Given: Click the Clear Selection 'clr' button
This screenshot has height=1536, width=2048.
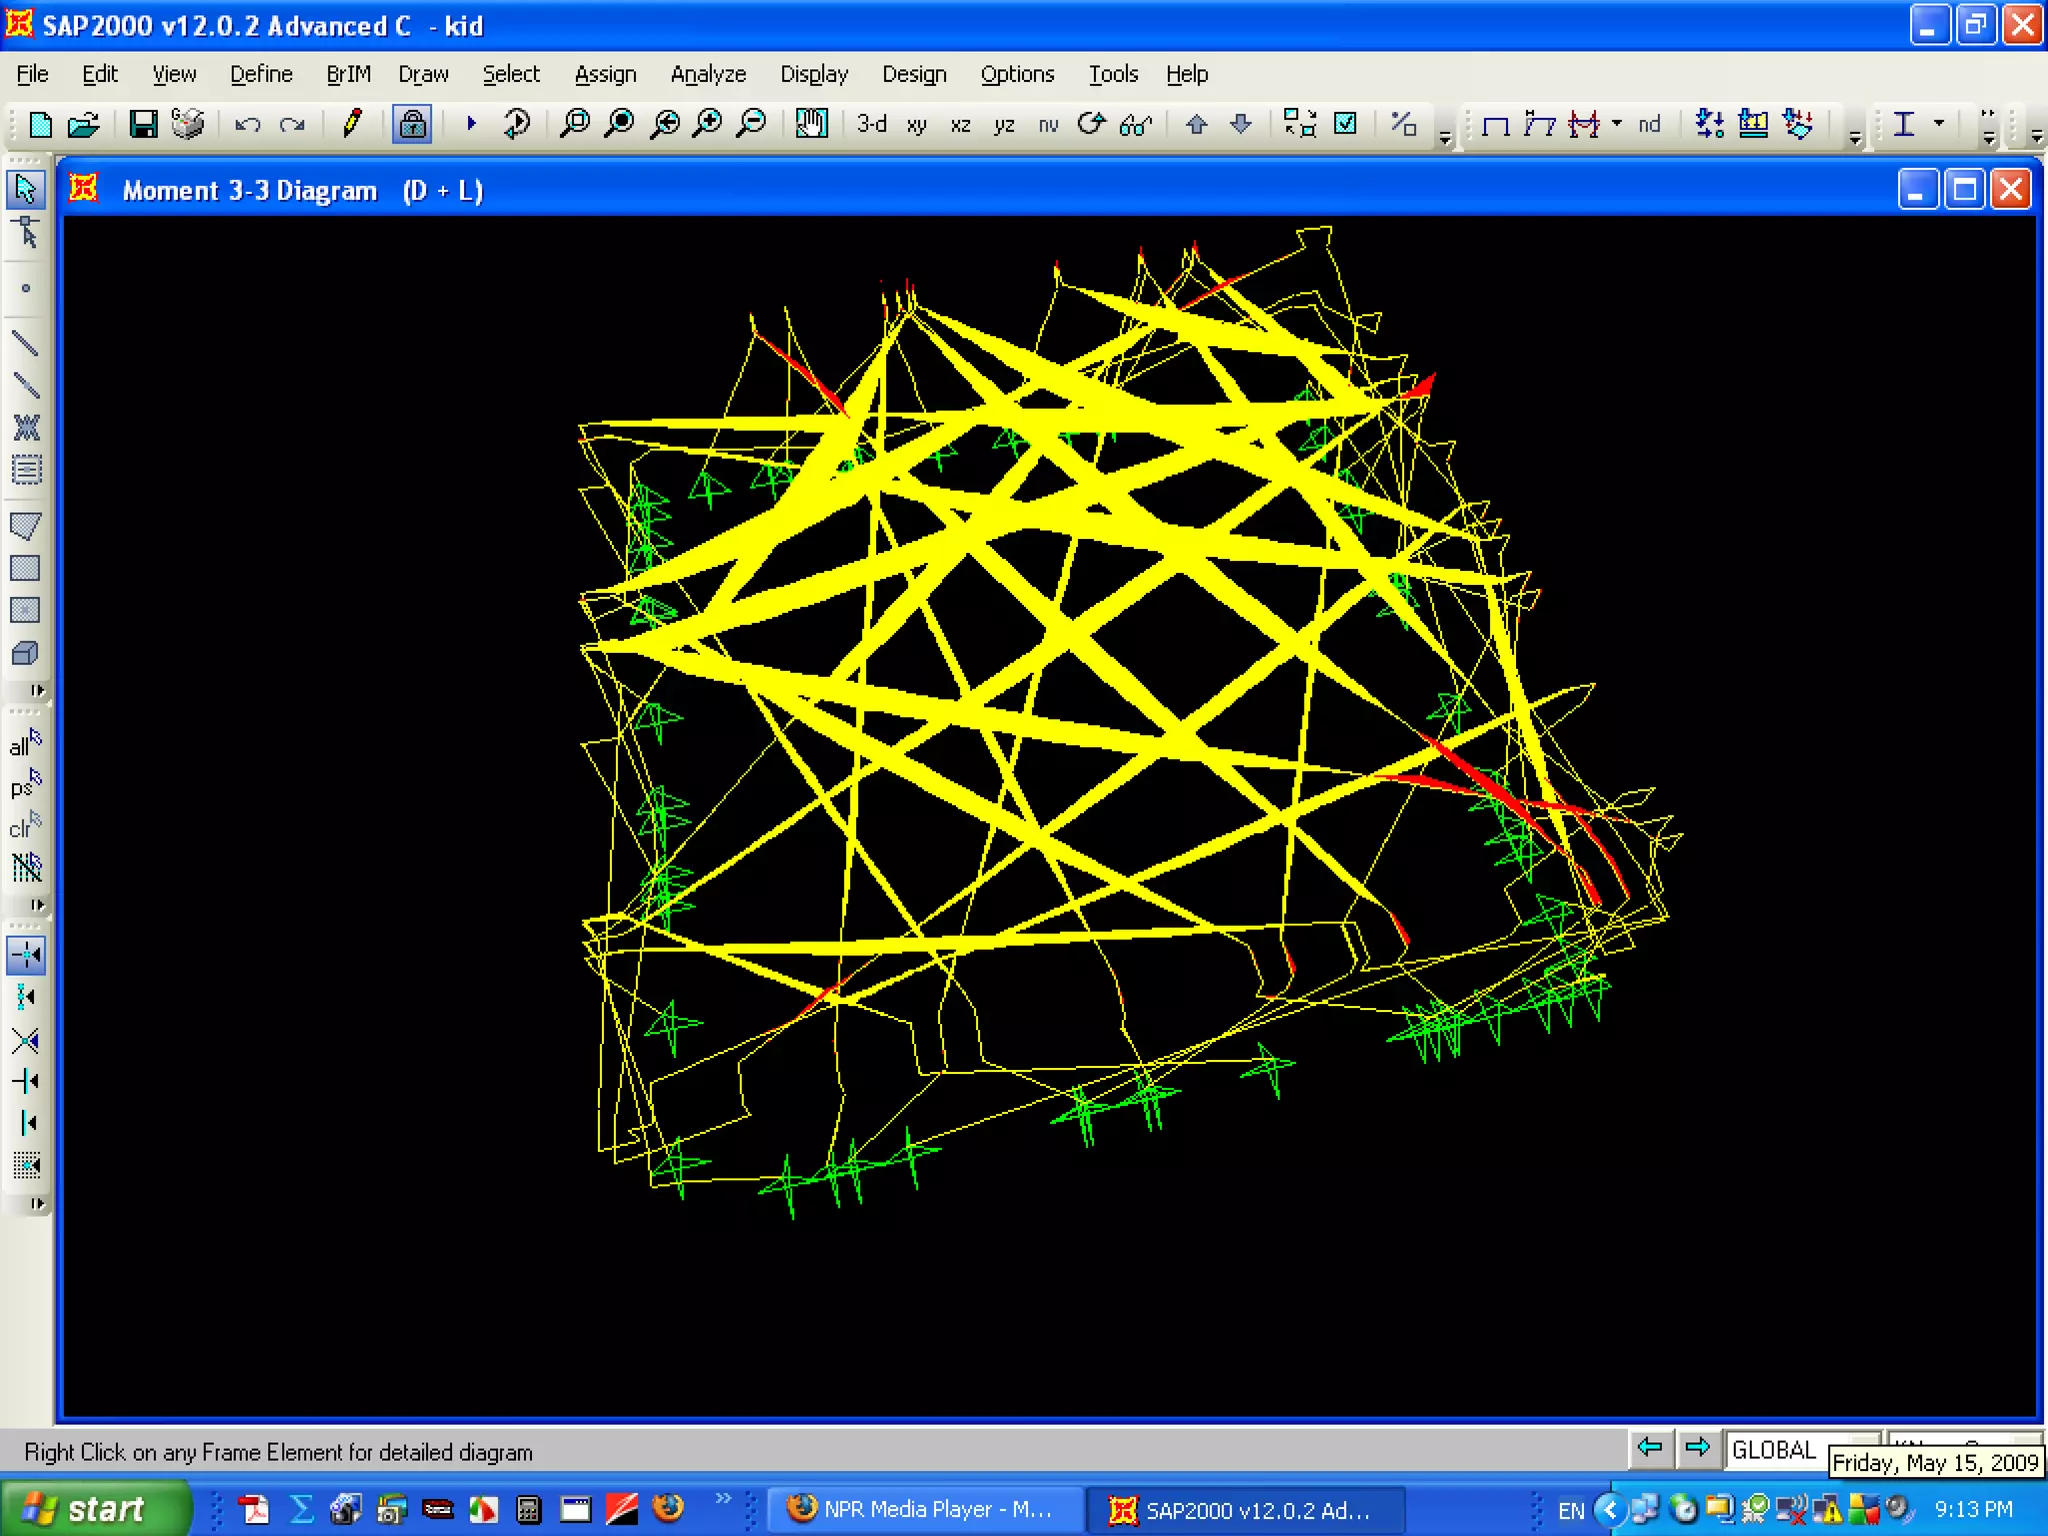Looking at the screenshot, I should pyautogui.click(x=25, y=826).
